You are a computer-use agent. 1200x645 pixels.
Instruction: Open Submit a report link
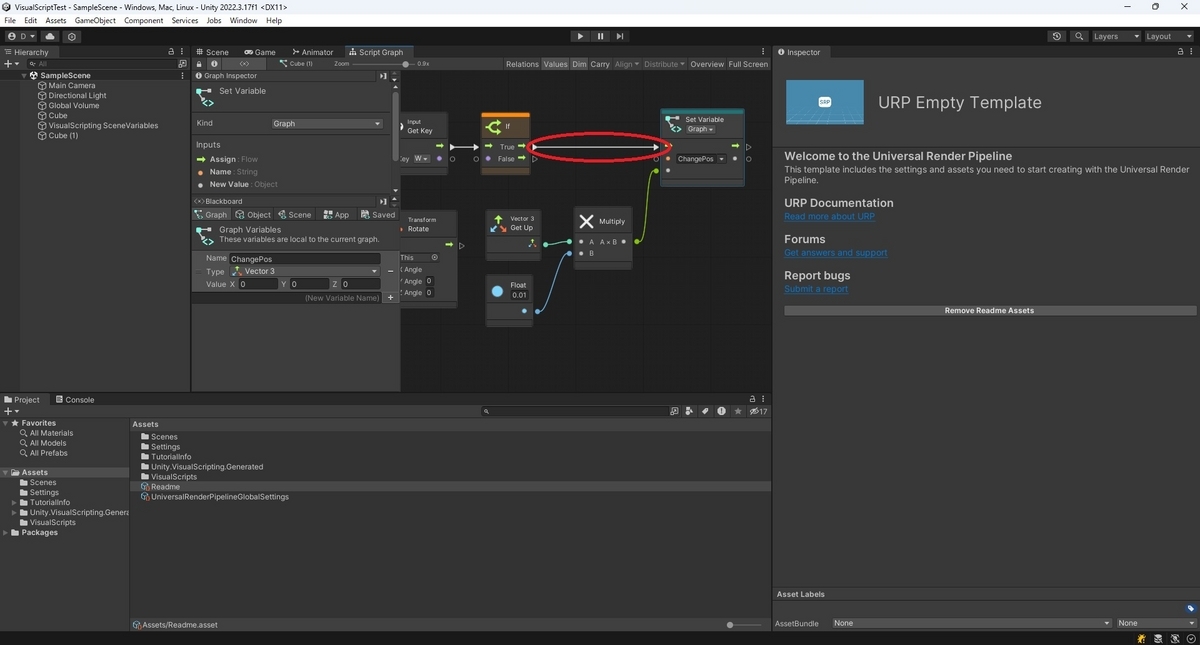coord(816,289)
